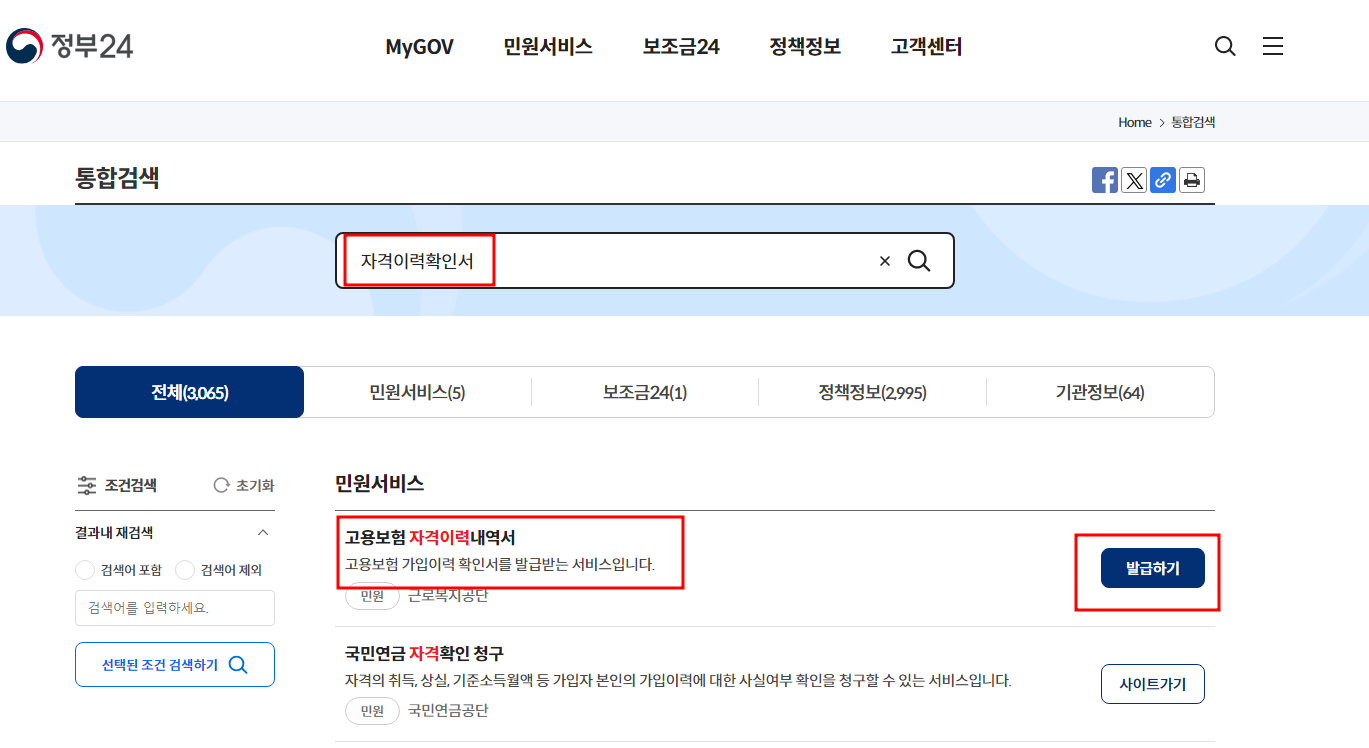Open the hamburger menu
Image resolution: width=1369 pixels, height=748 pixels.
click(1272, 46)
